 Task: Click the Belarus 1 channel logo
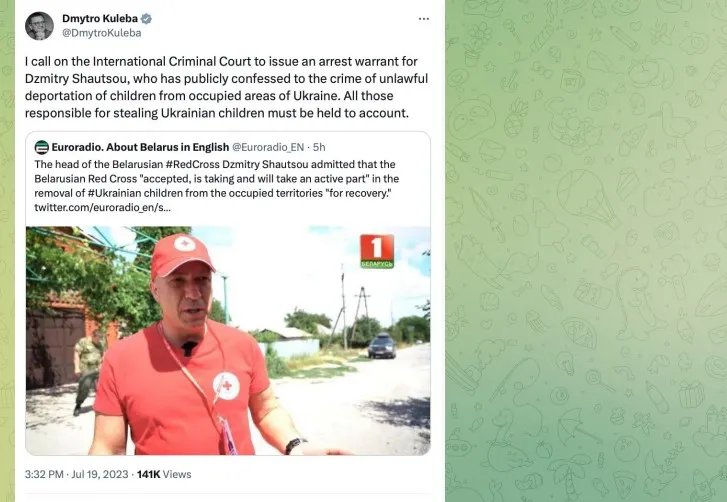click(377, 251)
